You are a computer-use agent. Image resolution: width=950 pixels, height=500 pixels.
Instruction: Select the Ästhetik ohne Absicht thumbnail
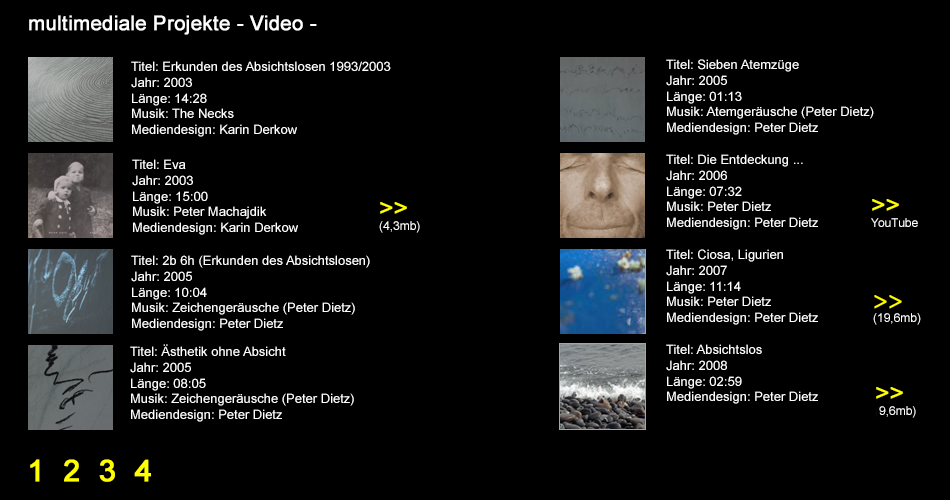click(70, 387)
